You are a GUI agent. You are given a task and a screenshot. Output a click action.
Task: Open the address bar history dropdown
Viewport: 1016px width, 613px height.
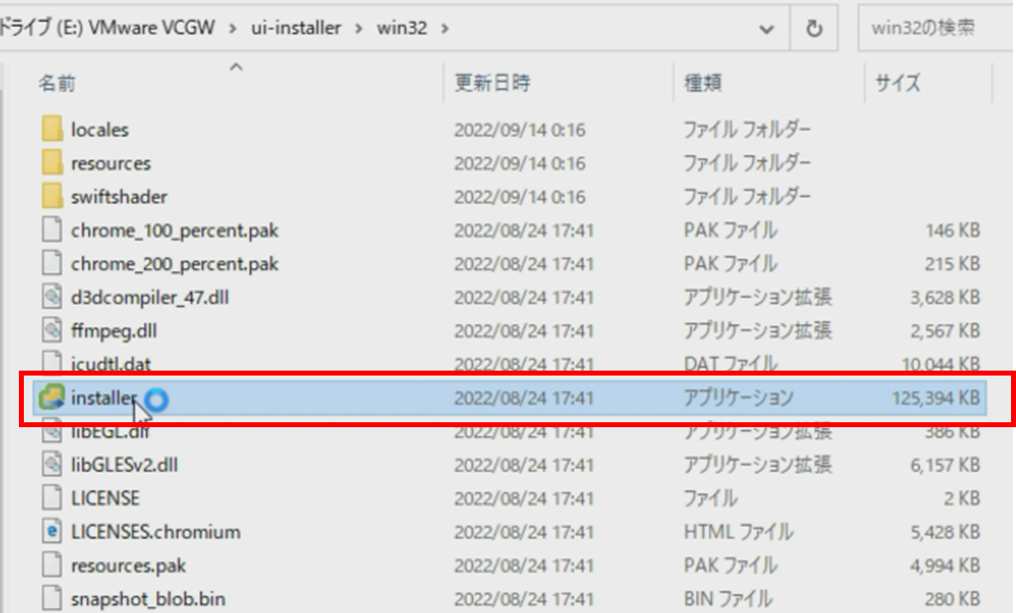[767, 29]
